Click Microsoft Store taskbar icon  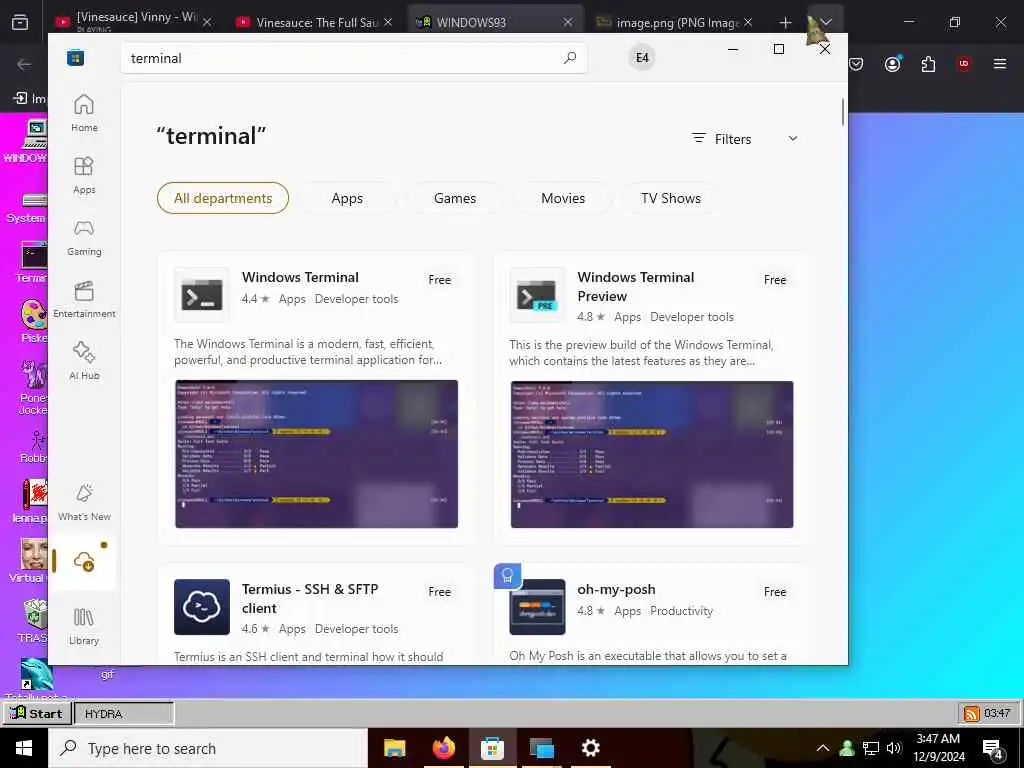pos(492,748)
